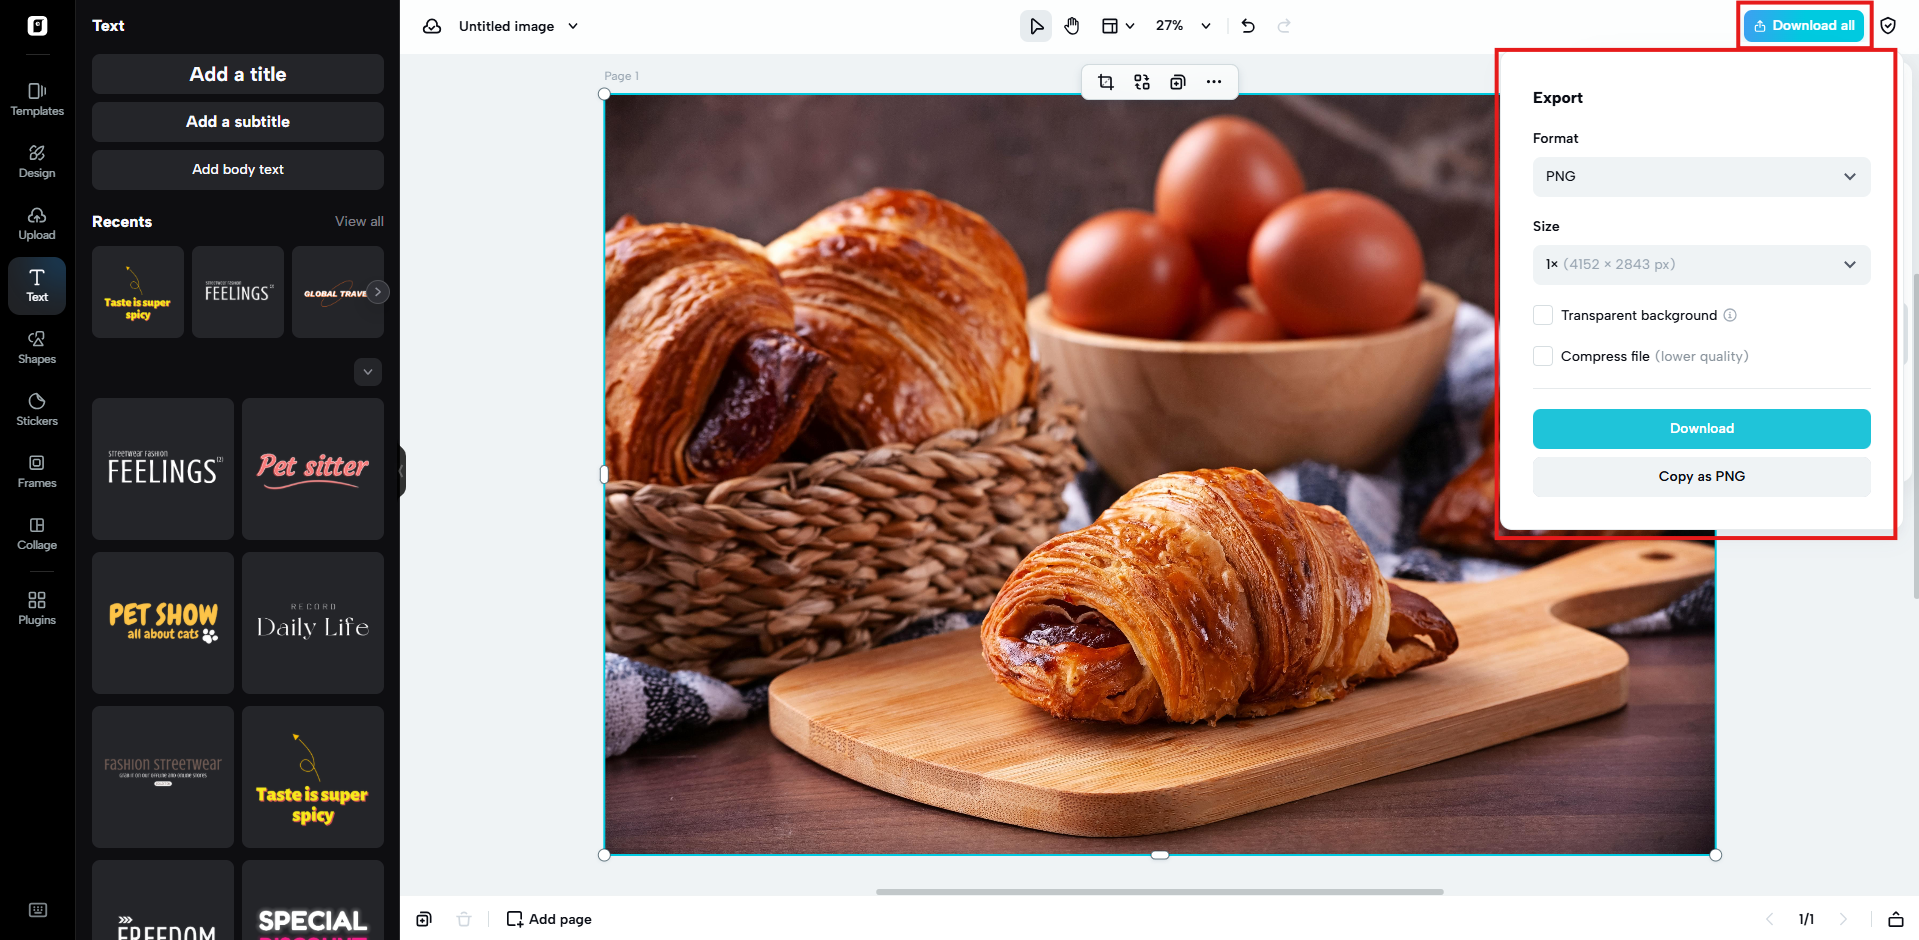Open the Upload sidebar panel

pyautogui.click(x=37, y=223)
